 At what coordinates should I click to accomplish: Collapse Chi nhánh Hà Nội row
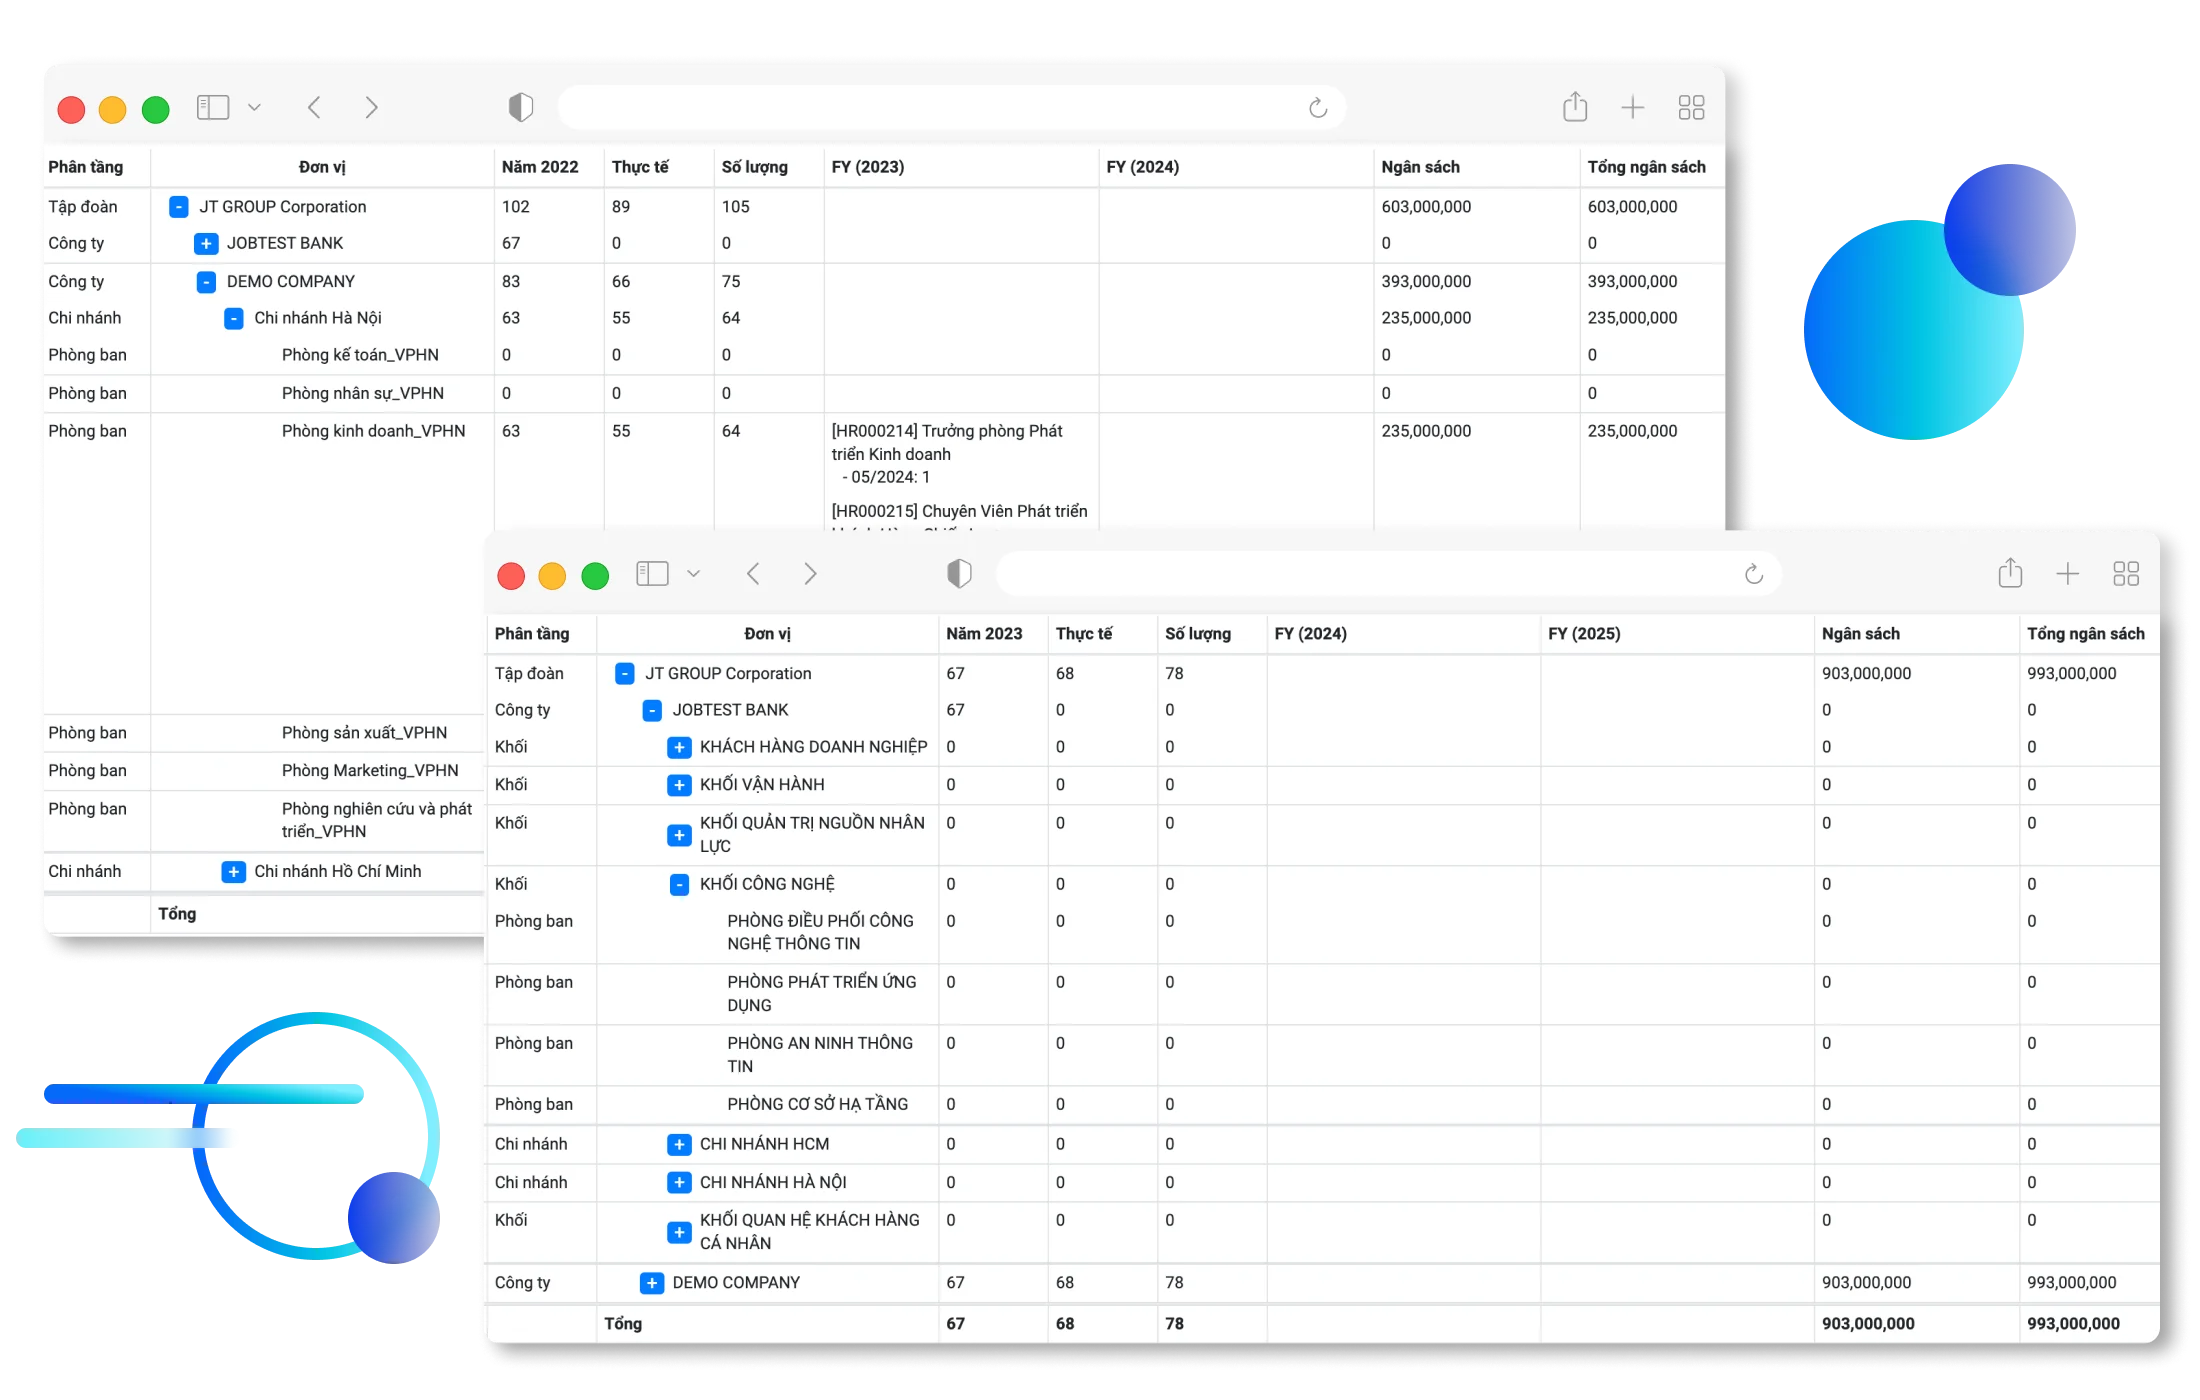tap(234, 319)
